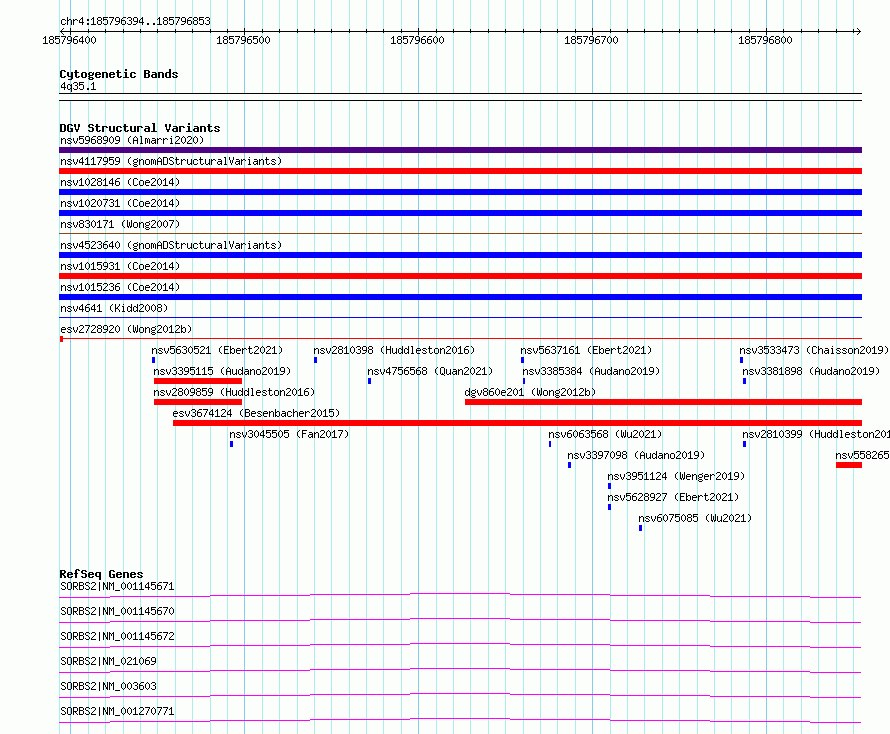
Task: Click the small blue nsv3045505 marker
Action: 231,444
